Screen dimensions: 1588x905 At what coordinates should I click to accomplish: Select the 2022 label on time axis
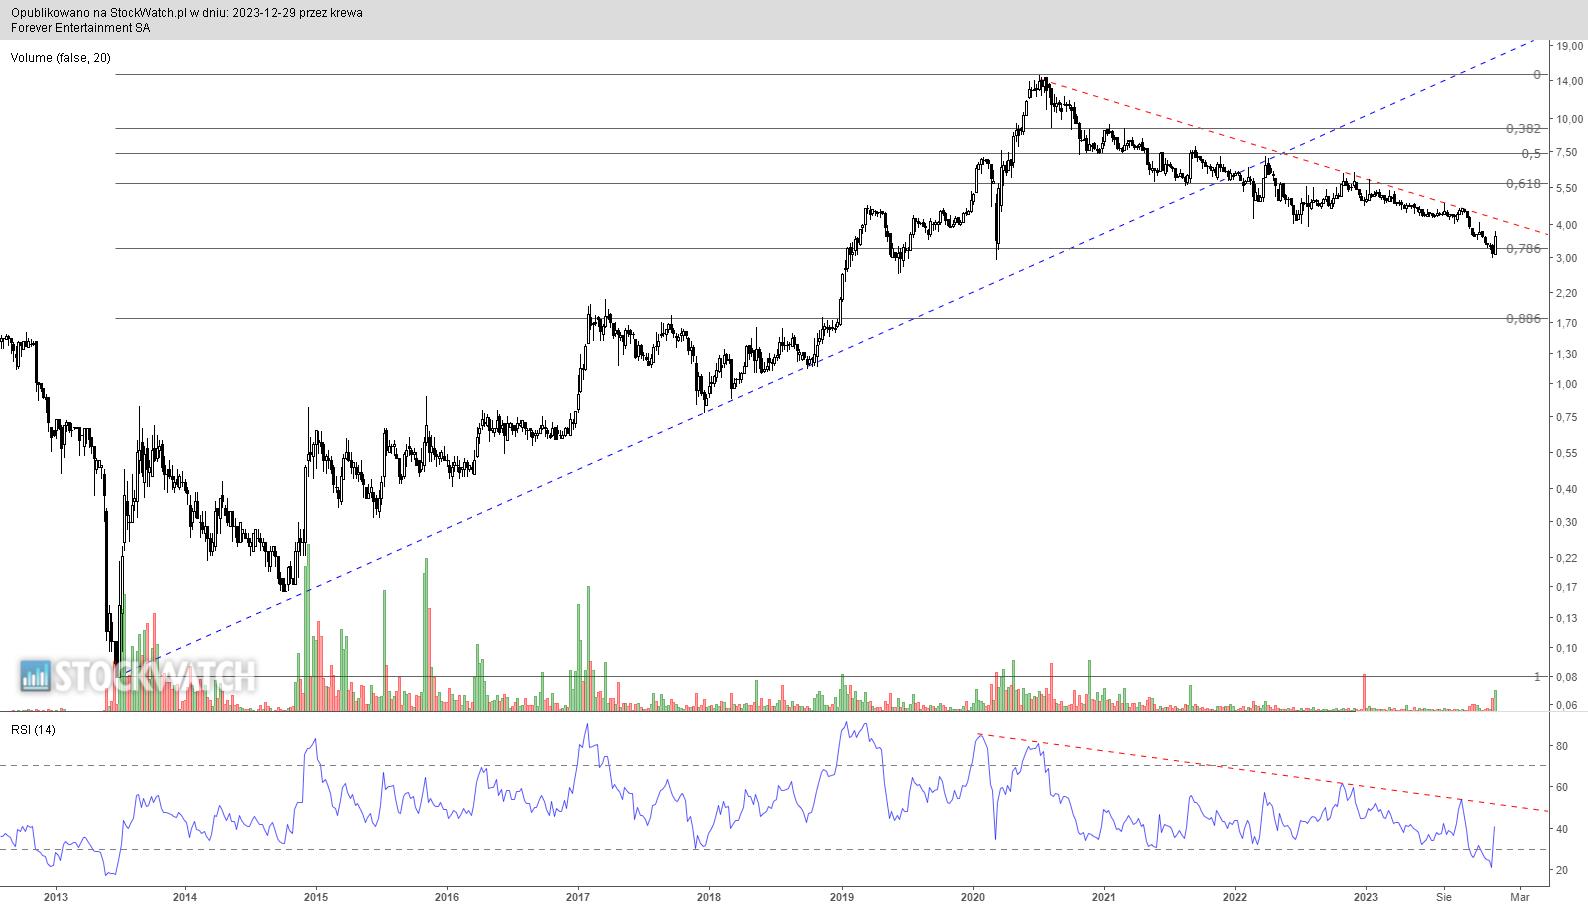pos(1235,896)
